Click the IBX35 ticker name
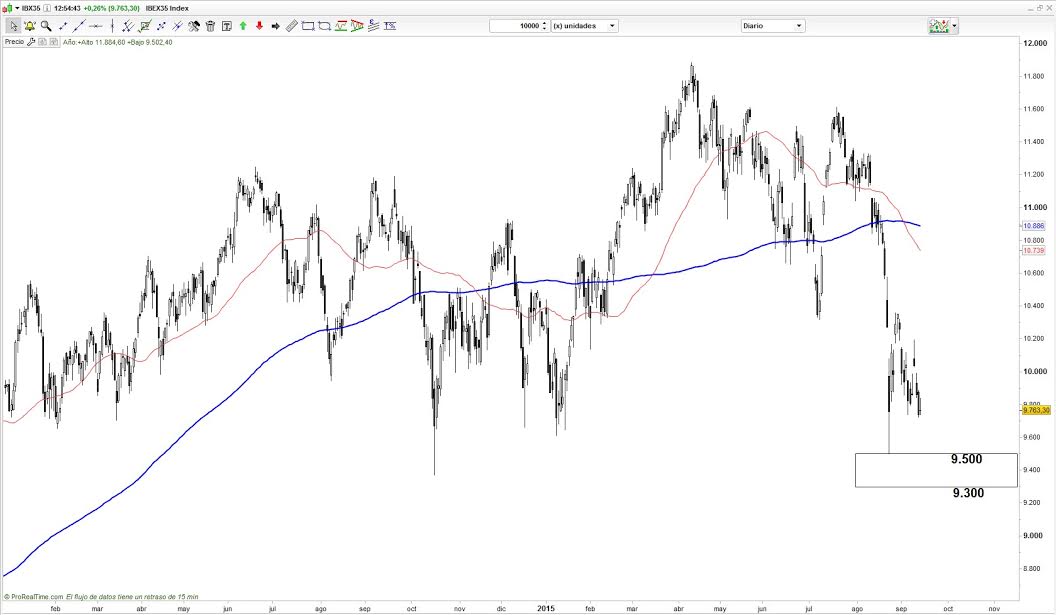The width and height of the screenshot is (1056, 615). [x=31, y=8]
